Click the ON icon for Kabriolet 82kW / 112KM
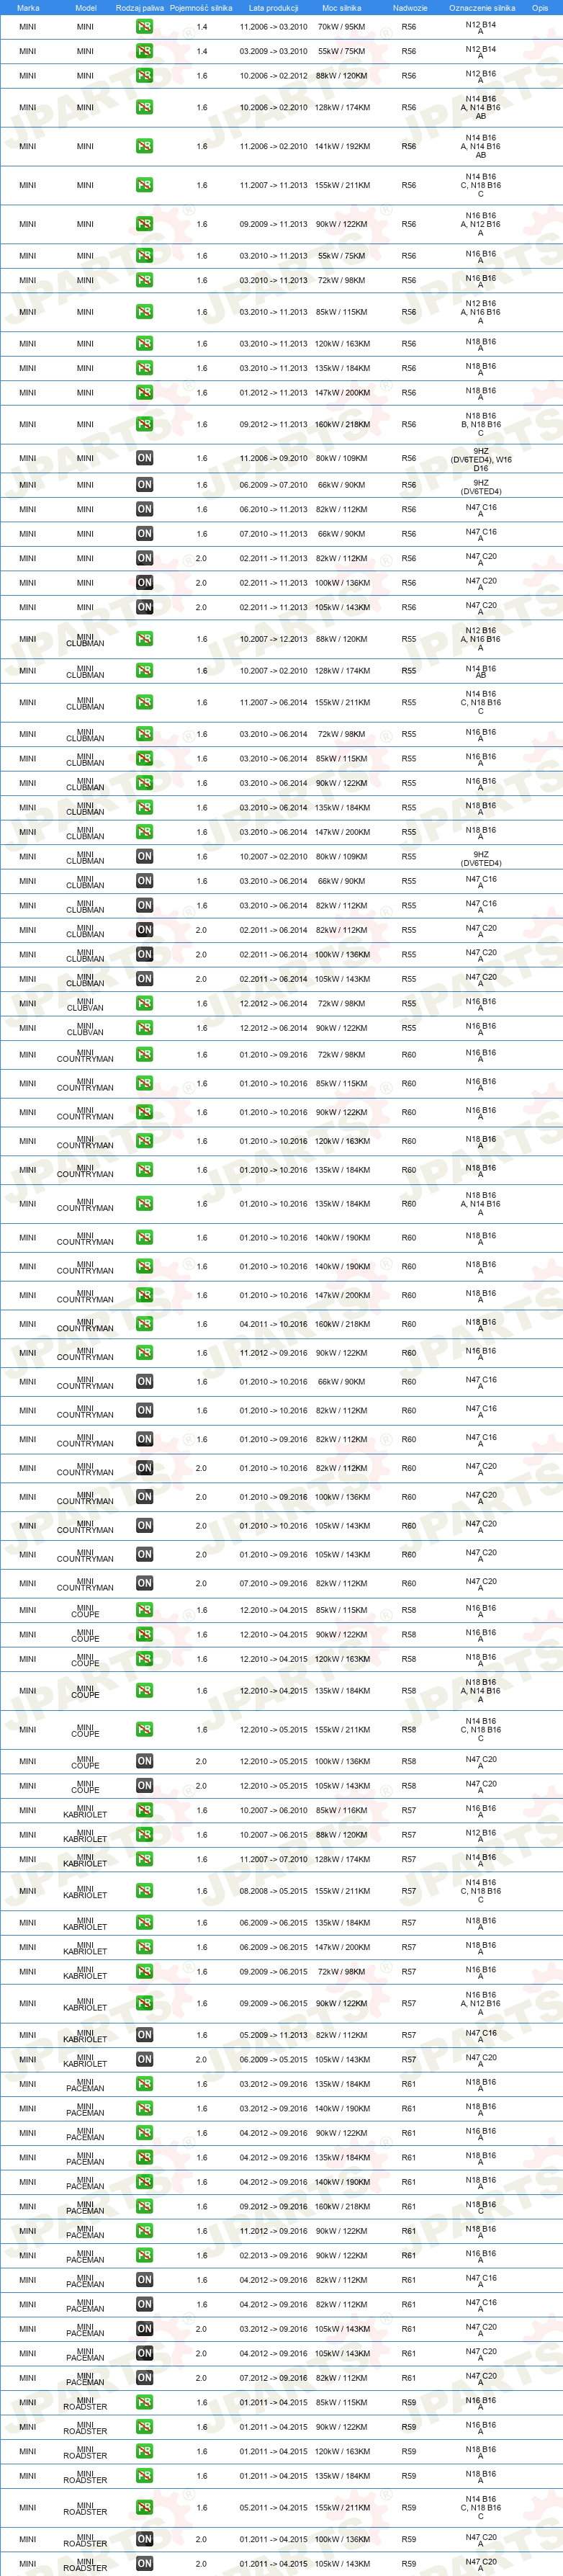The height and width of the screenshot is (2576, 563). [x=144, y=2035]
